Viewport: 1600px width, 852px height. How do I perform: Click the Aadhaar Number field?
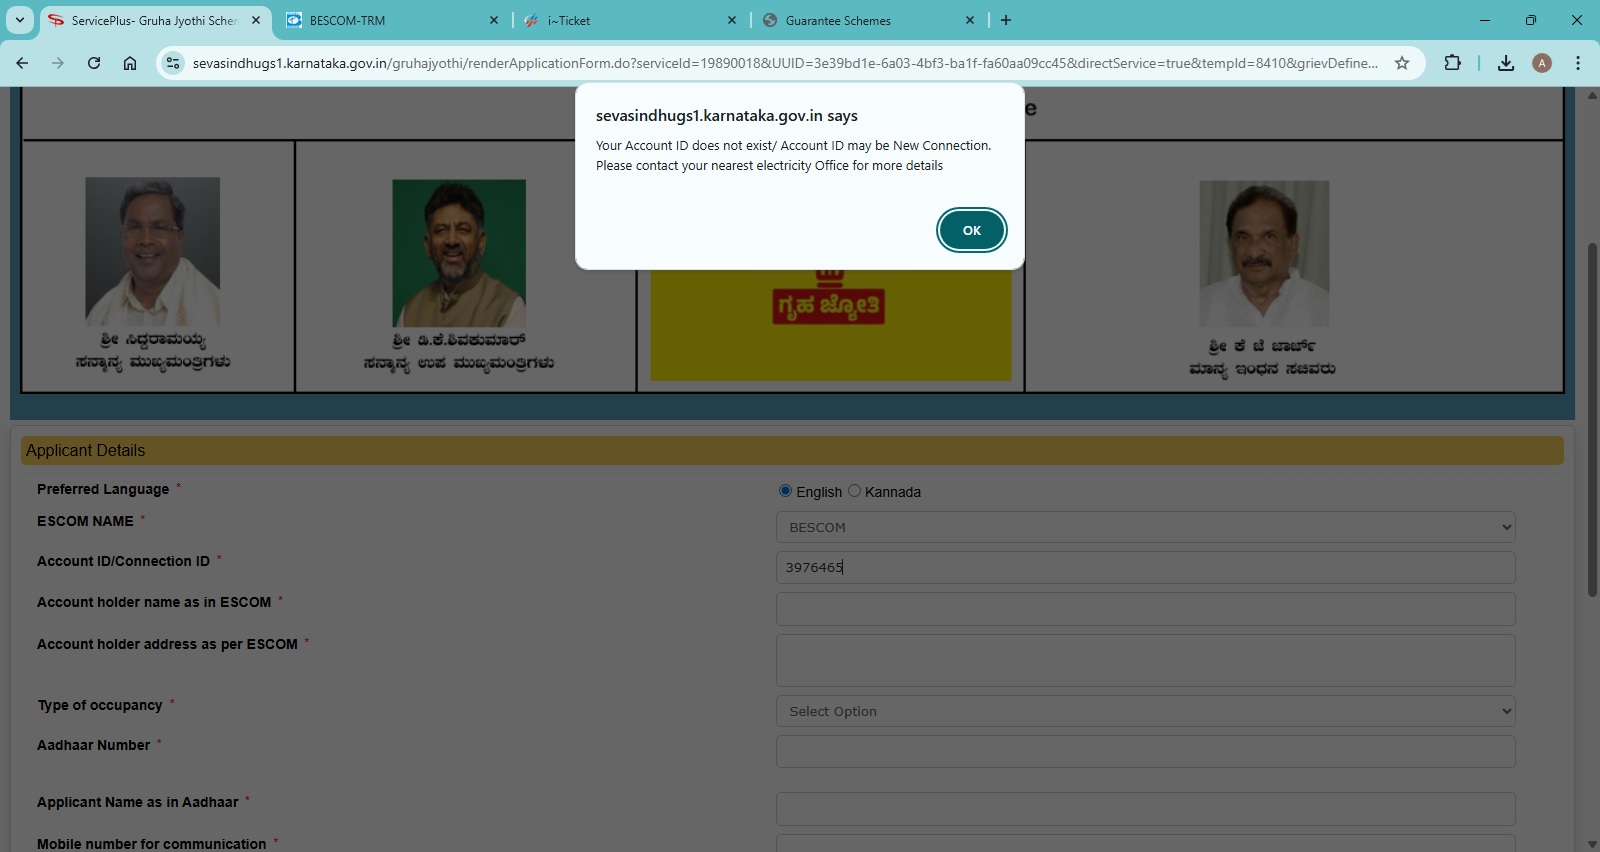click(1145, 752)
